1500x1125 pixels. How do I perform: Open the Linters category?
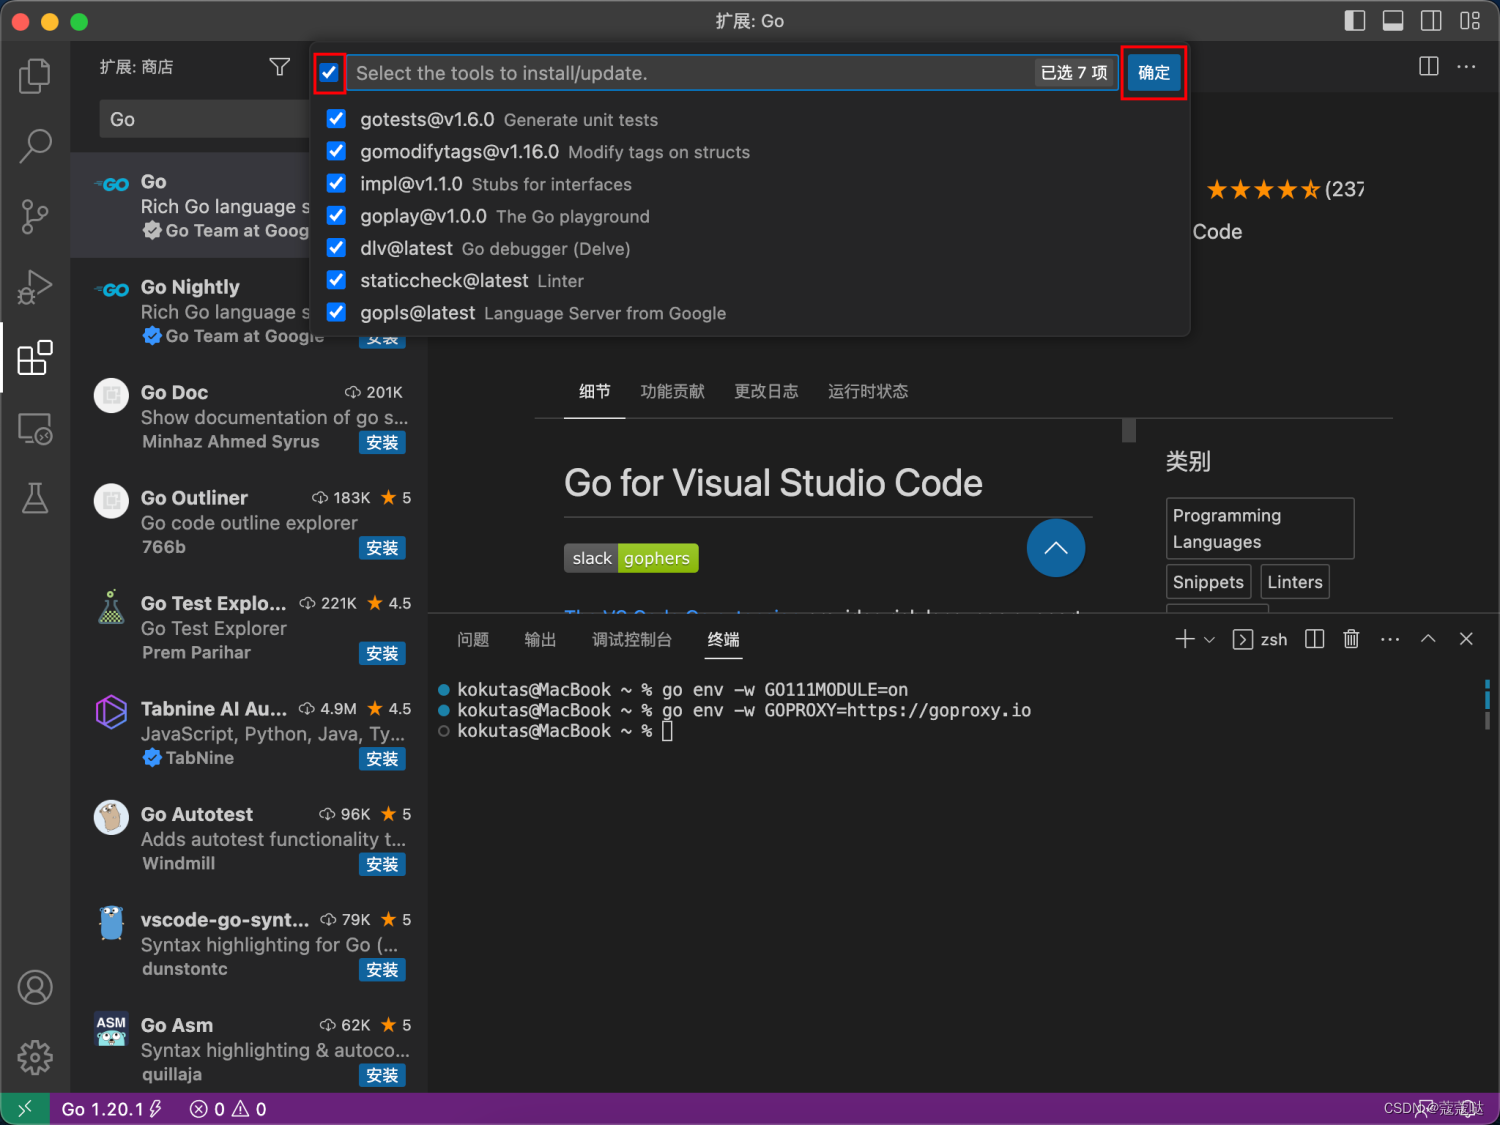click(1295, 582)
